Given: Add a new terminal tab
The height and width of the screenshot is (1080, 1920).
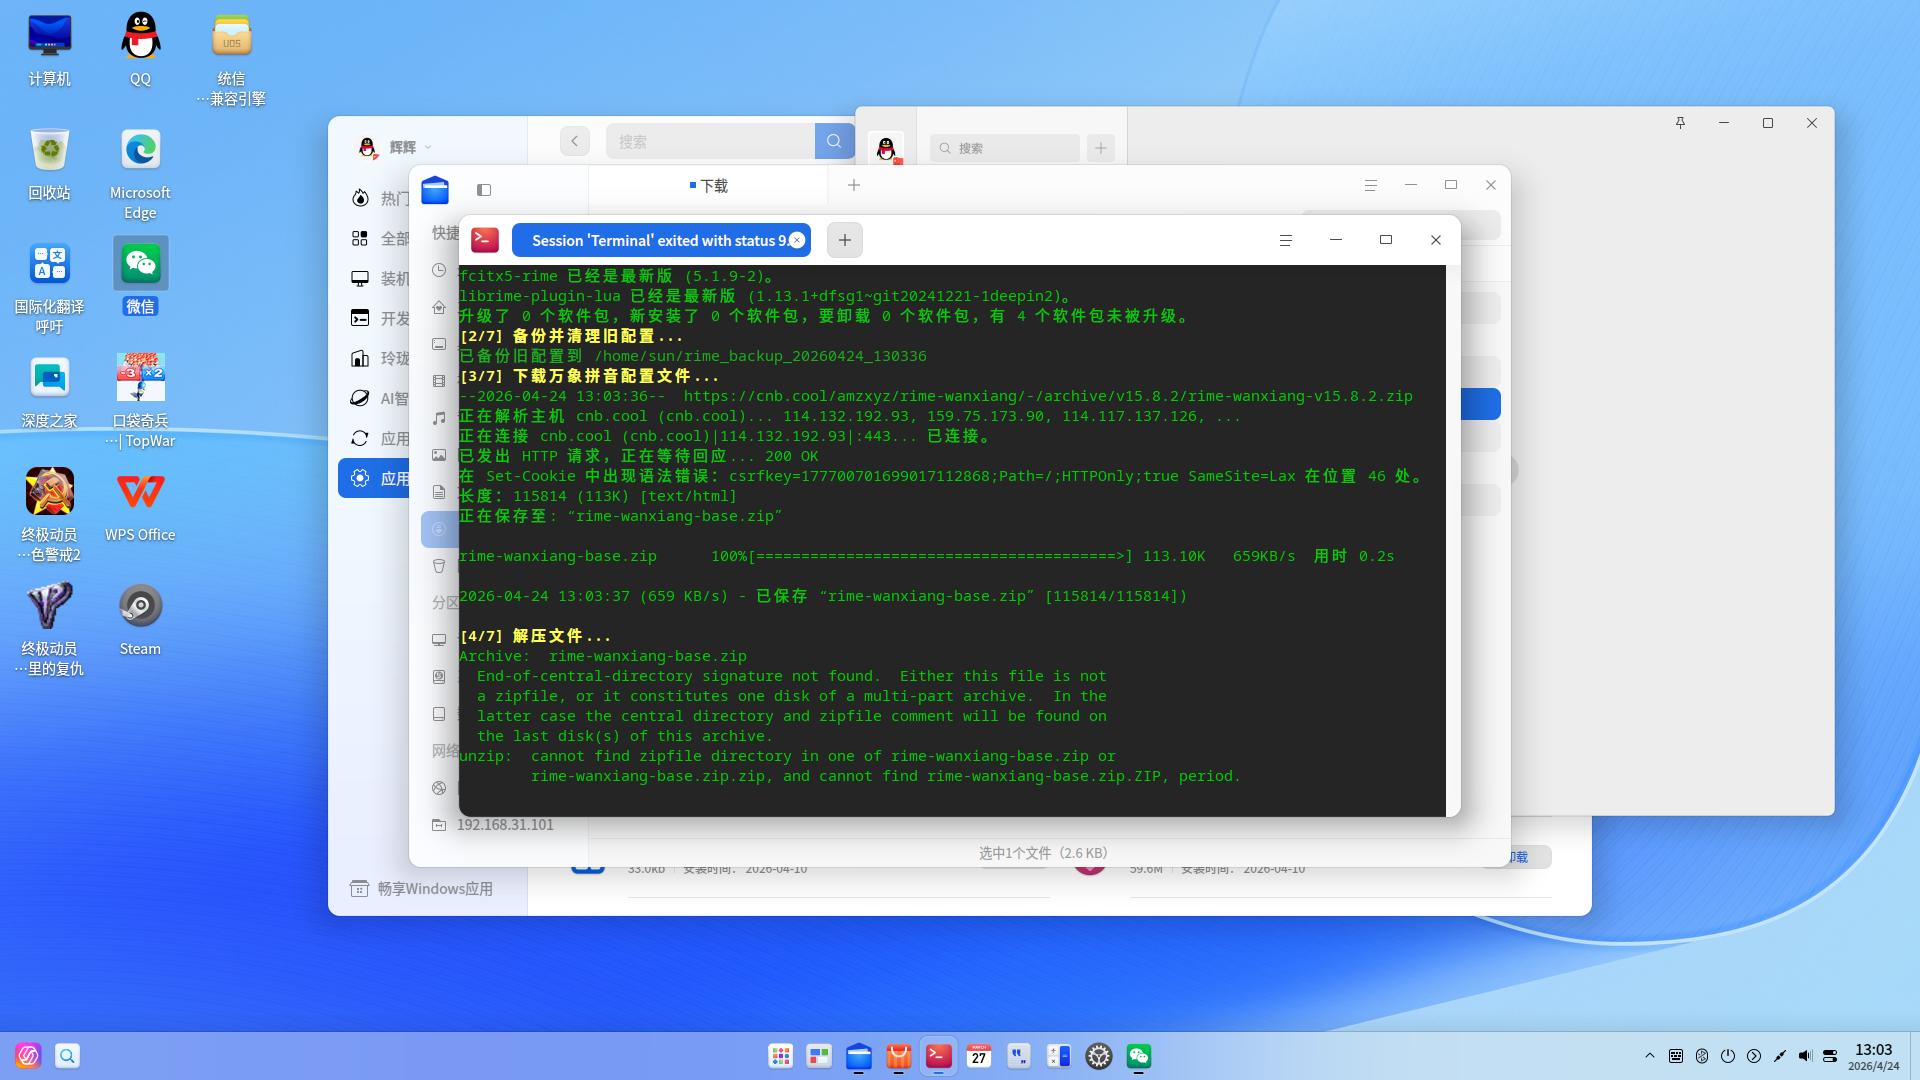Looking at the screenshot, I should point(845,240).
